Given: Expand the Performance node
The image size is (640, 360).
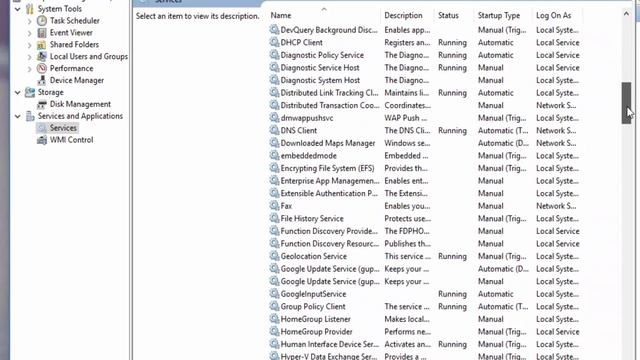Looking at the screenshot, I should (x=29, y=69).
